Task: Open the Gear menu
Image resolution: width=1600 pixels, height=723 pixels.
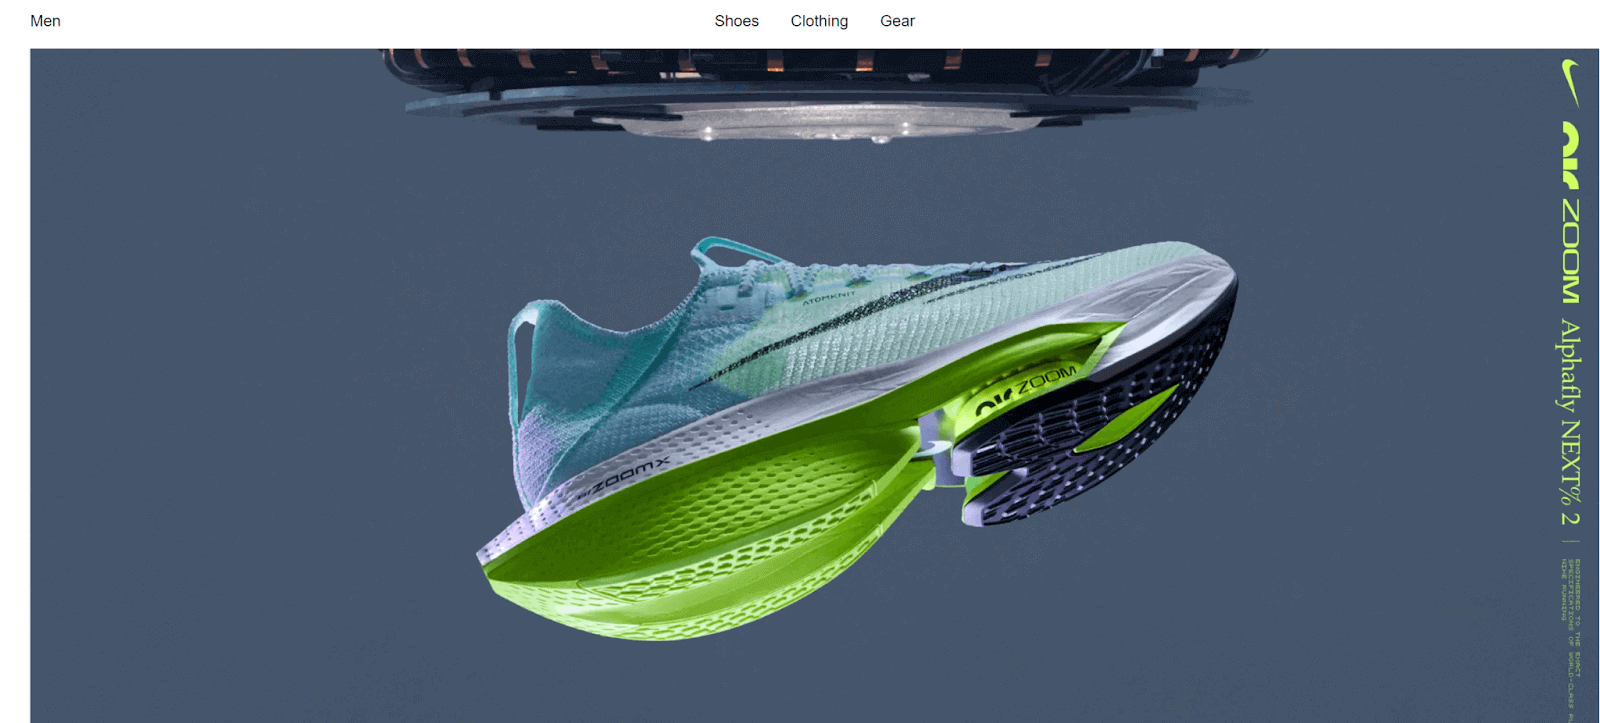Action: coord(897,21)
